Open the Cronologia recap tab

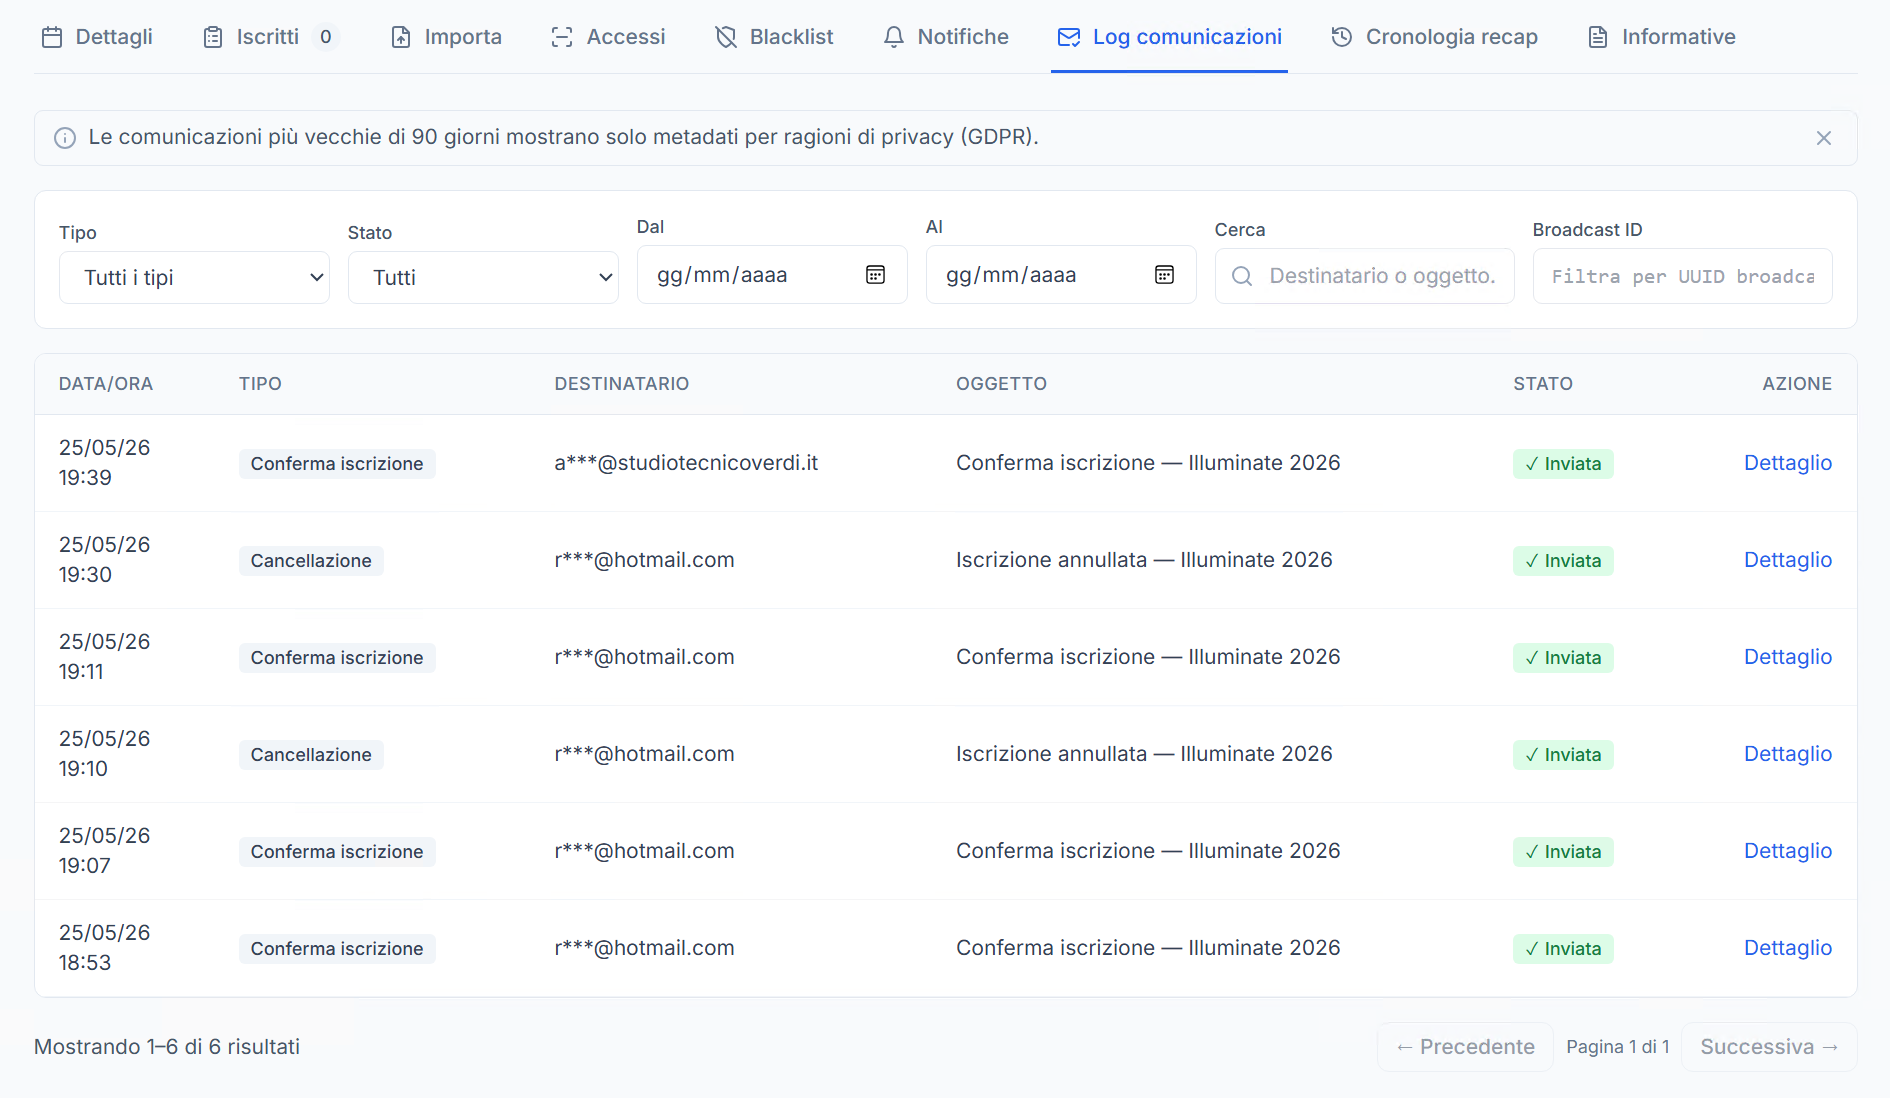[x=1434, y=37]
